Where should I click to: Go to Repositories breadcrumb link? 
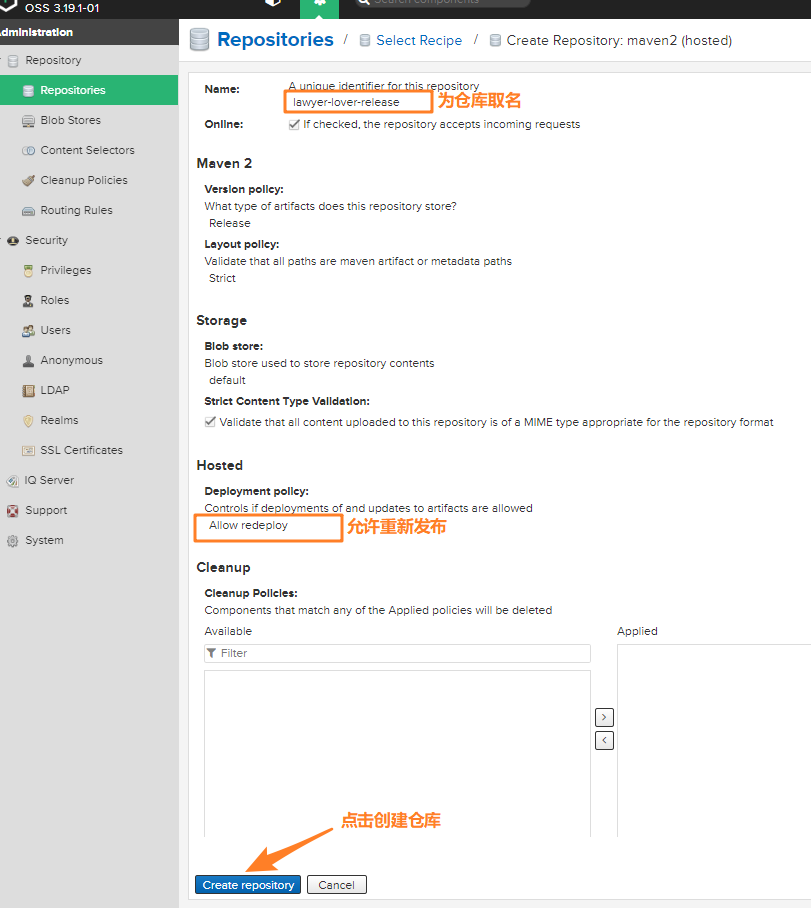275,39
